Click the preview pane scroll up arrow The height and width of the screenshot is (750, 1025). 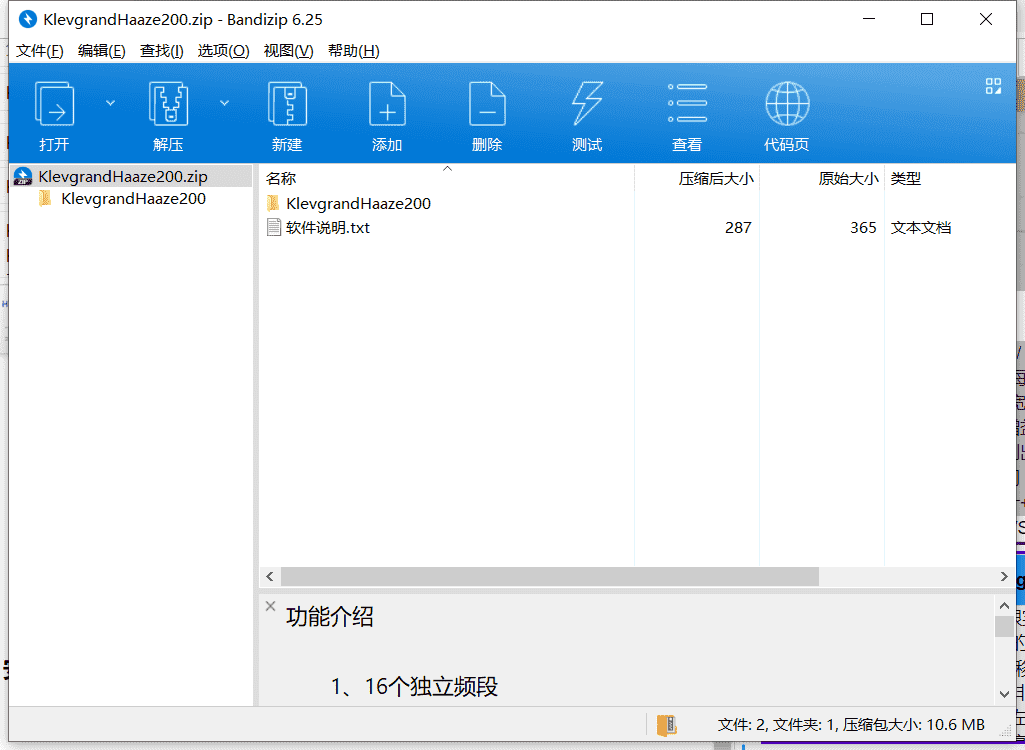[x=1005, y=605]
